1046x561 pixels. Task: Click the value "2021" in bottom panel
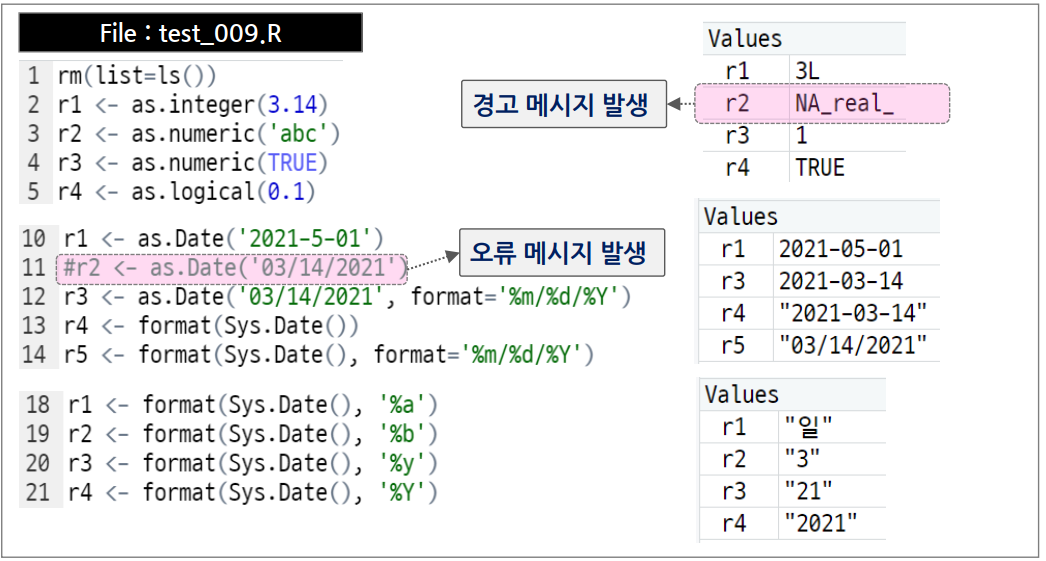821,523
